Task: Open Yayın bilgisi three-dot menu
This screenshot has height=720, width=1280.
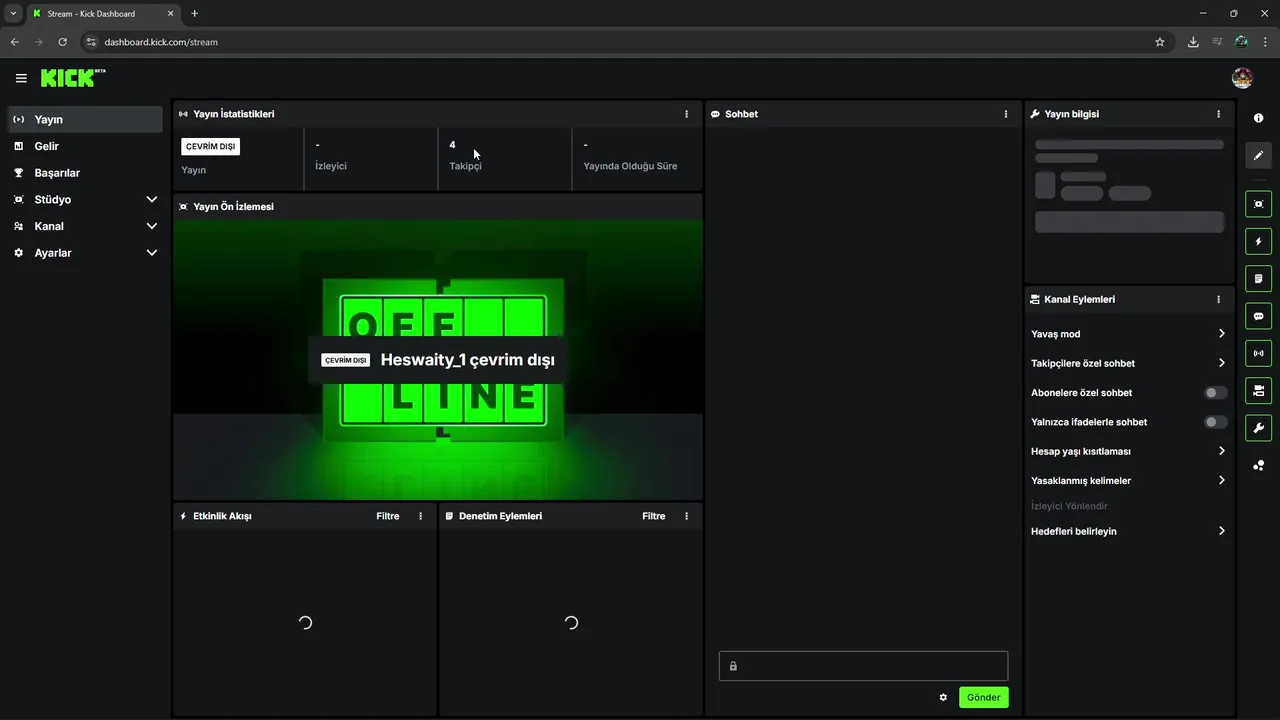Action: (x=1218, y=114)
